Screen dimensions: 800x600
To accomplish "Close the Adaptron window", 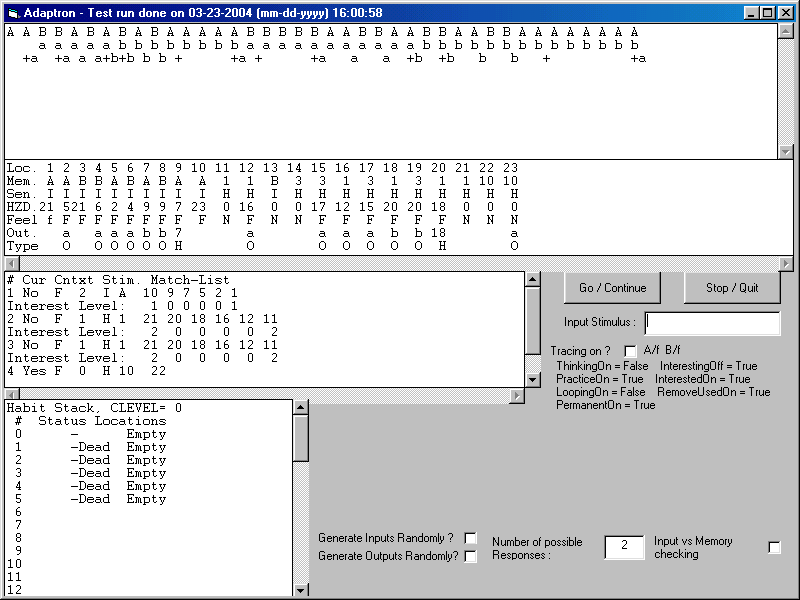I will pyautogui.click(x=785, y=13).
